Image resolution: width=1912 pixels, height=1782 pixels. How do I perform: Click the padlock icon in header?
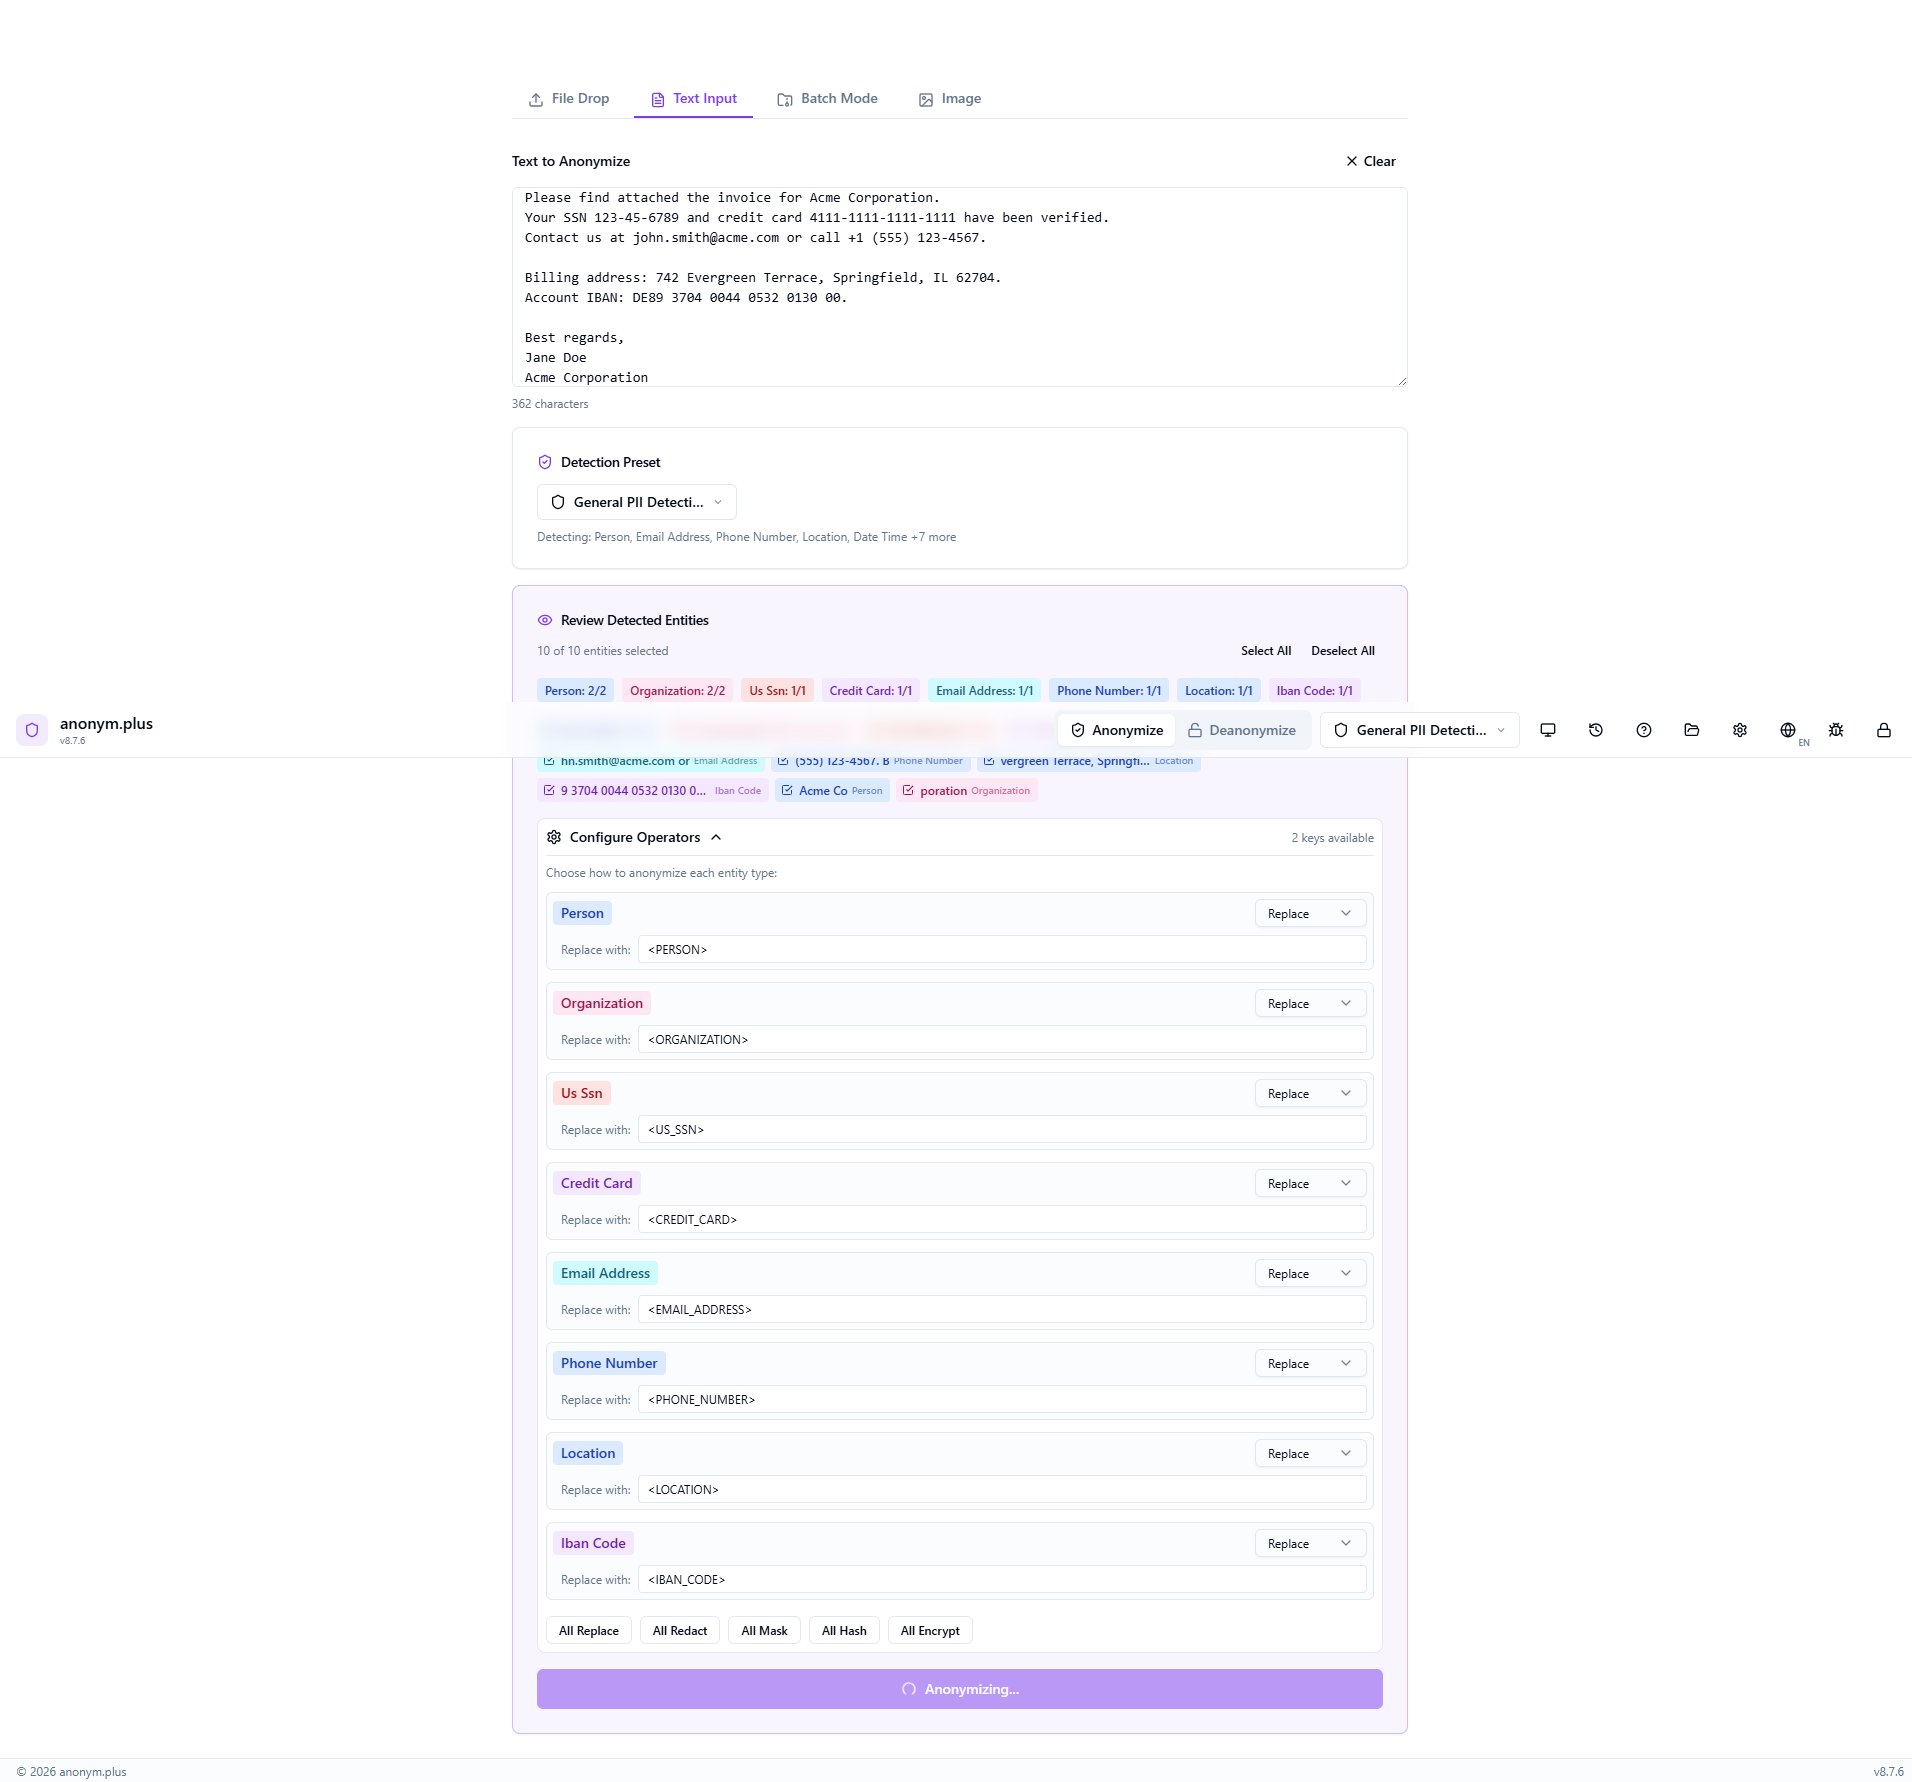[1884, 730]
